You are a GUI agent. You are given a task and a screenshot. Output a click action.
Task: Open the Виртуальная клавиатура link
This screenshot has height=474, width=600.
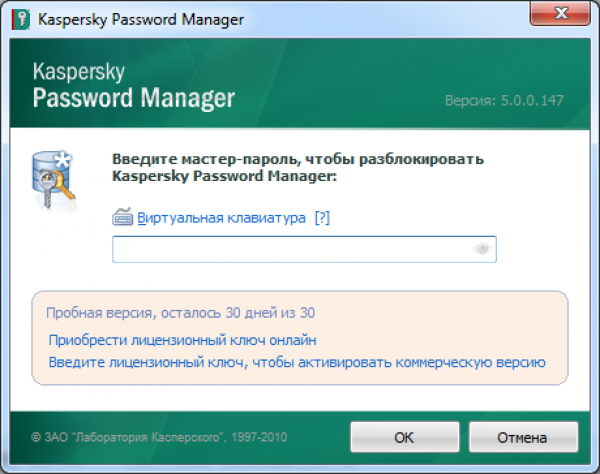pyautogui.click(x=221, y=217)
